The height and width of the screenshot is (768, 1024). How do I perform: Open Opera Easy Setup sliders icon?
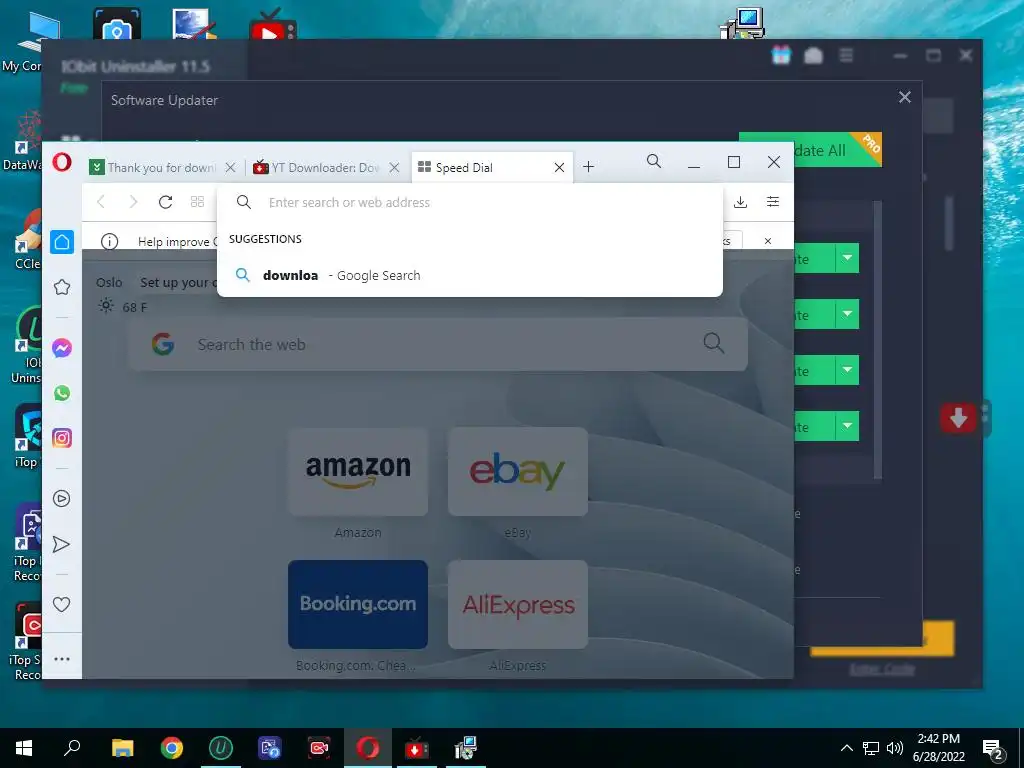click(x=773, y=202)
